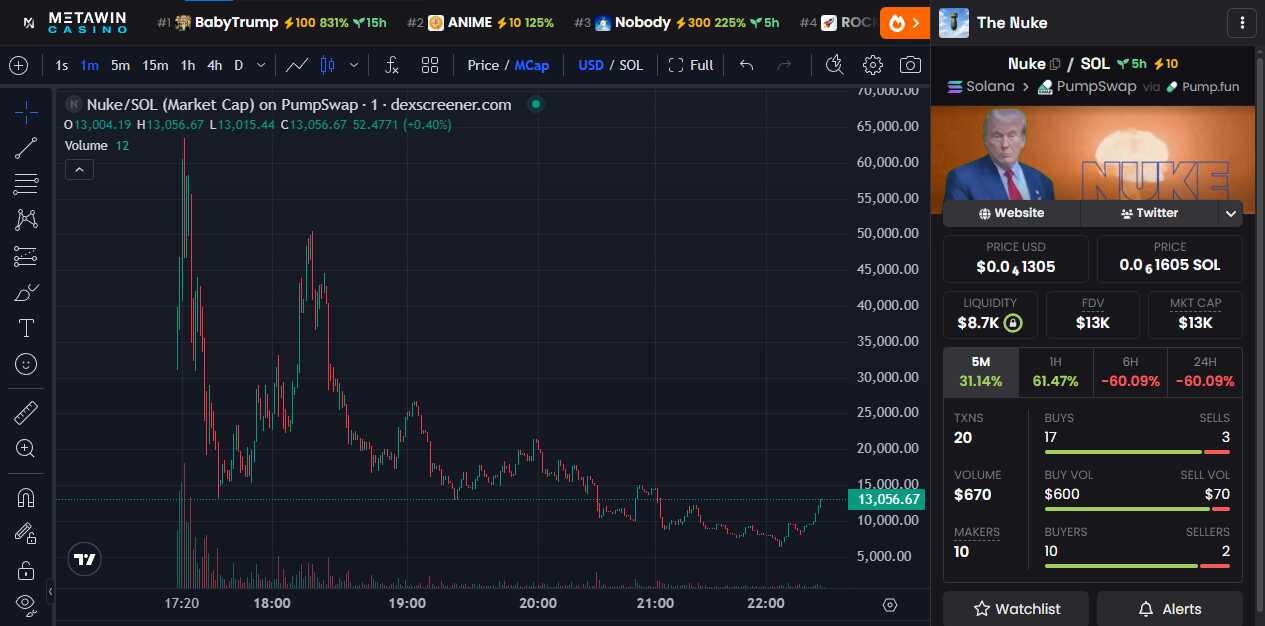Open trending #1 BabyTrump token
The height and width of the screenshot is (626, 1265).
(272, 22)
